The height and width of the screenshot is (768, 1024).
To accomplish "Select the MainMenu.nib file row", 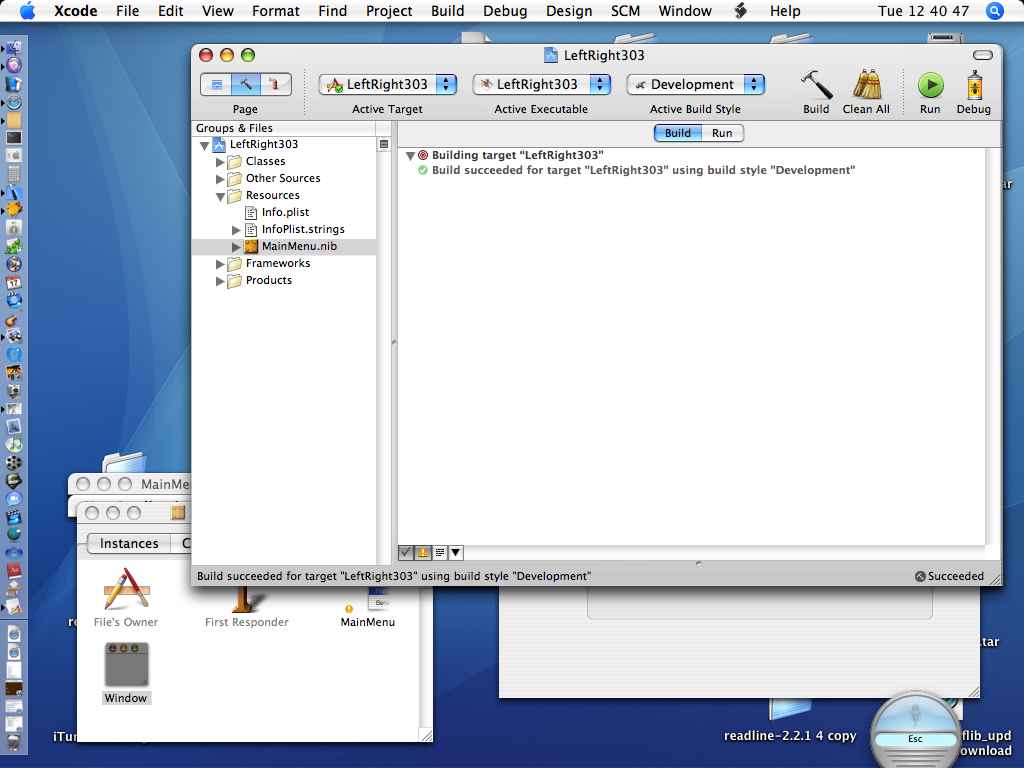I will pyautogui.click(x=284, y=246).
